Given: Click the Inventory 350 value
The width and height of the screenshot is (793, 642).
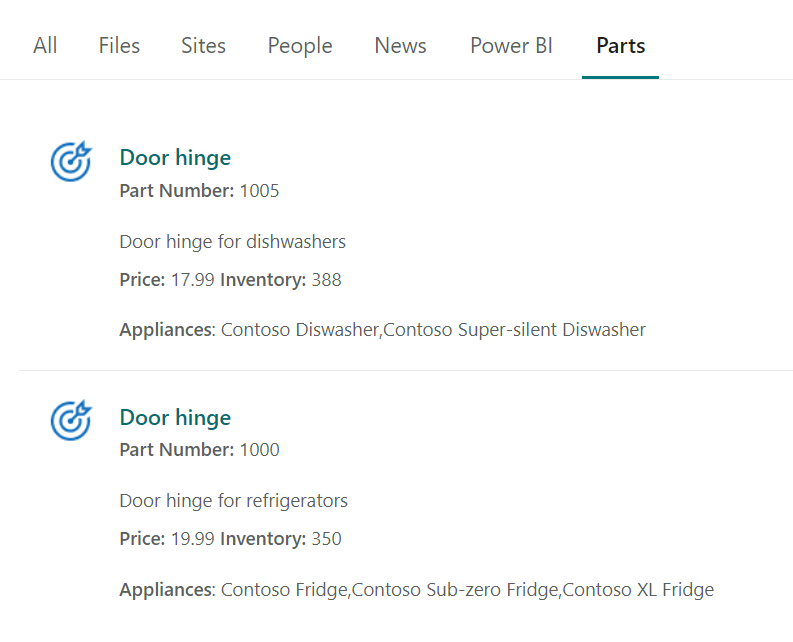Looking at the screenshot, I should point(326,540).
